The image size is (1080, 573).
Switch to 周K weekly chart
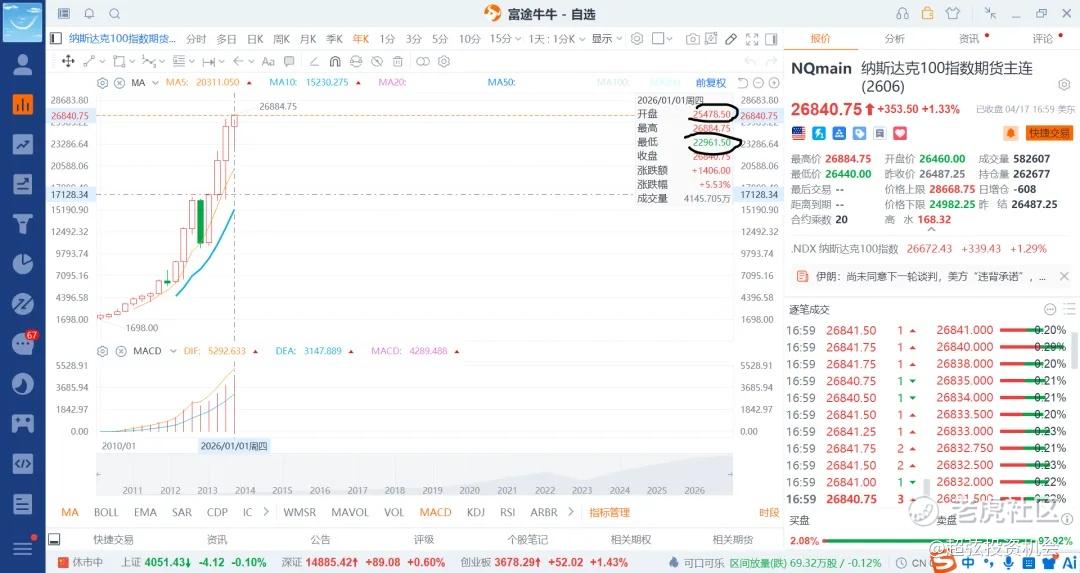281,39
